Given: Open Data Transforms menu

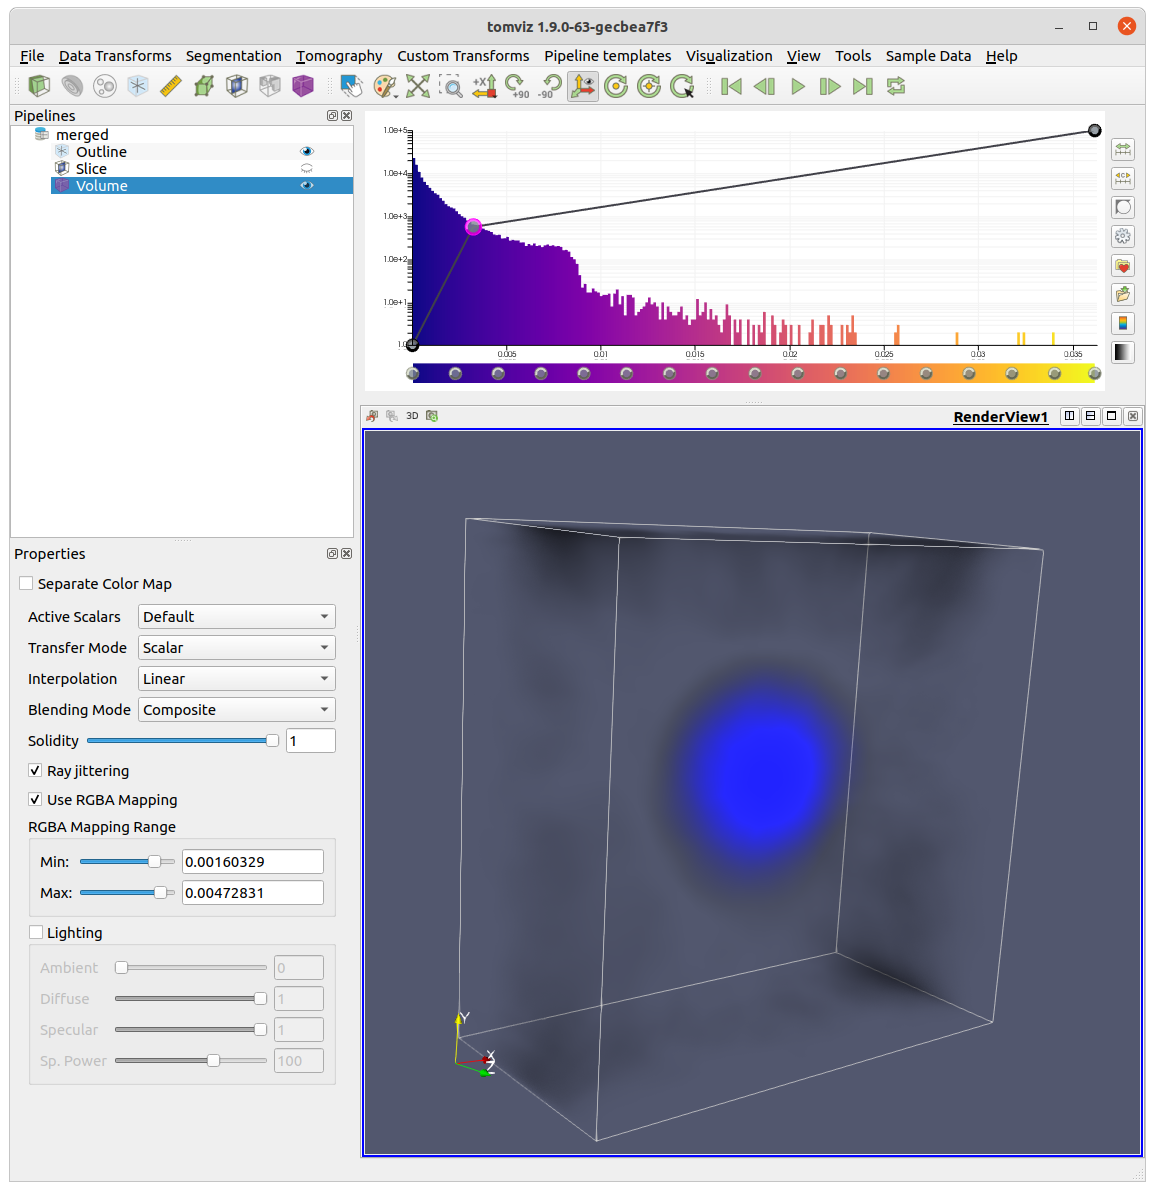Looking at the screenshot, I should pos(115,56).
